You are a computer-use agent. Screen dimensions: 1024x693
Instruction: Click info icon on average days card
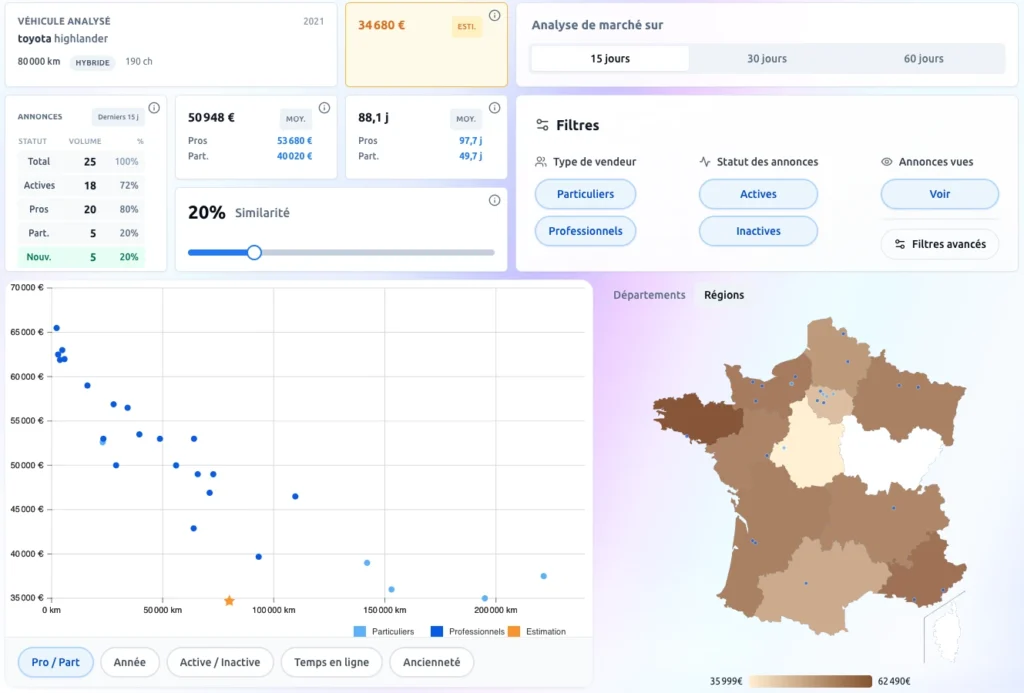tap(494, 108)
